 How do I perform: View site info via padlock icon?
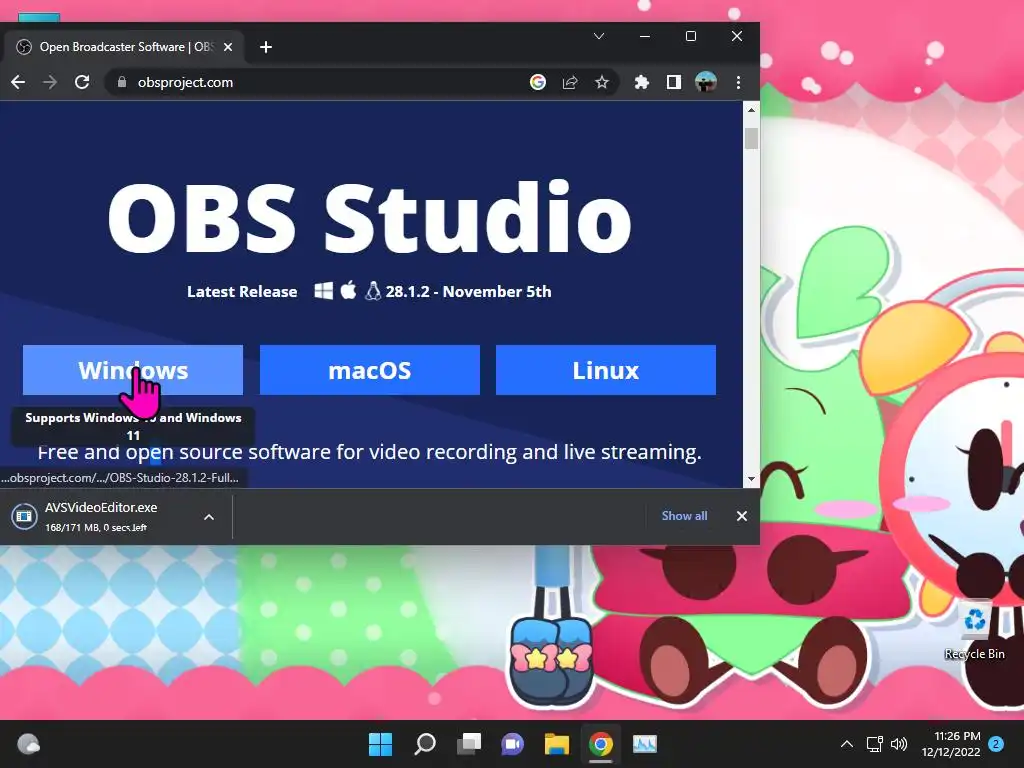[121, 82]
